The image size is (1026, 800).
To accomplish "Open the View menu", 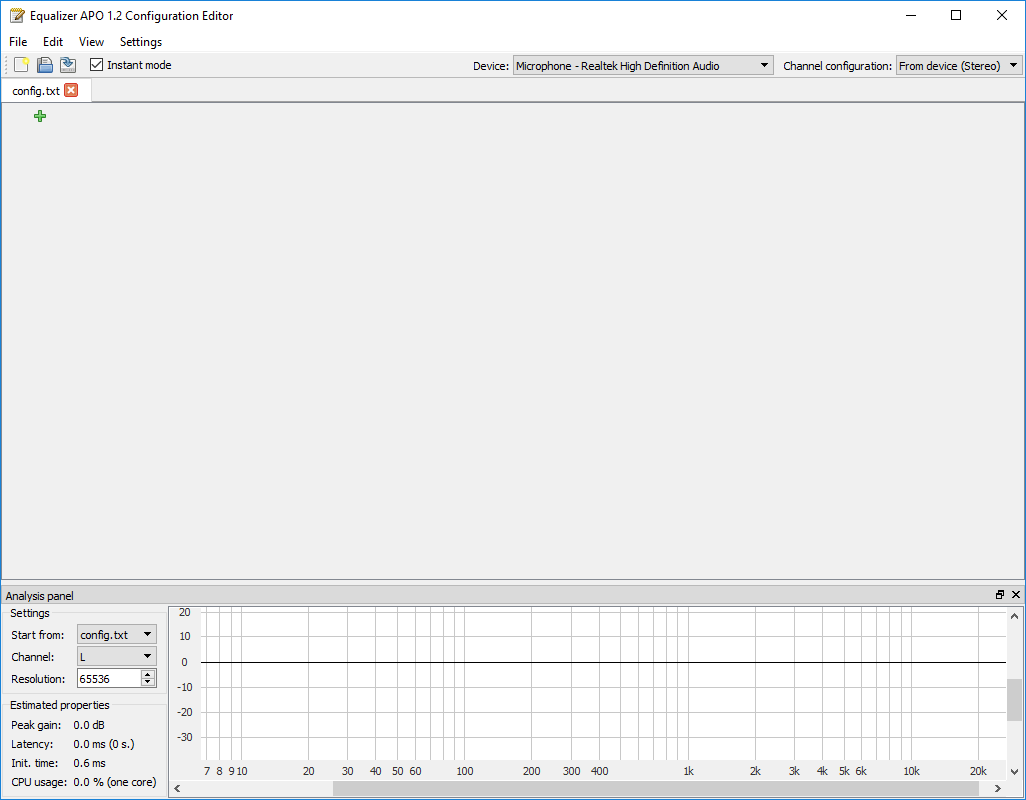I will click(x=92, y=42).
